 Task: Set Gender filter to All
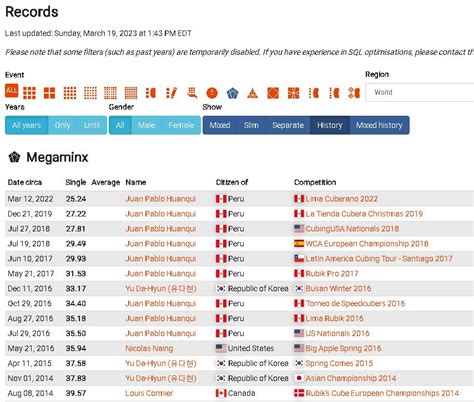(120, 125)
